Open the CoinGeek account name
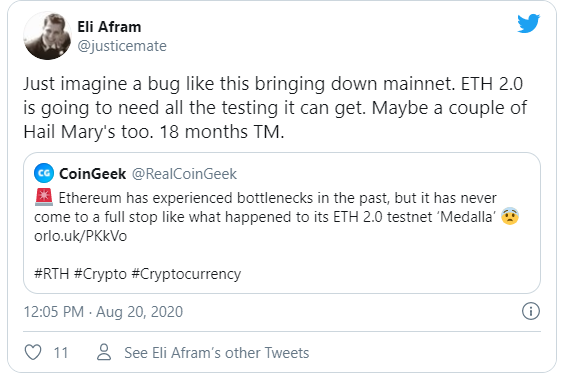Image resolution: width=566 pixels, height=373 pixels. pyautogui.click(x=93, y=174)
